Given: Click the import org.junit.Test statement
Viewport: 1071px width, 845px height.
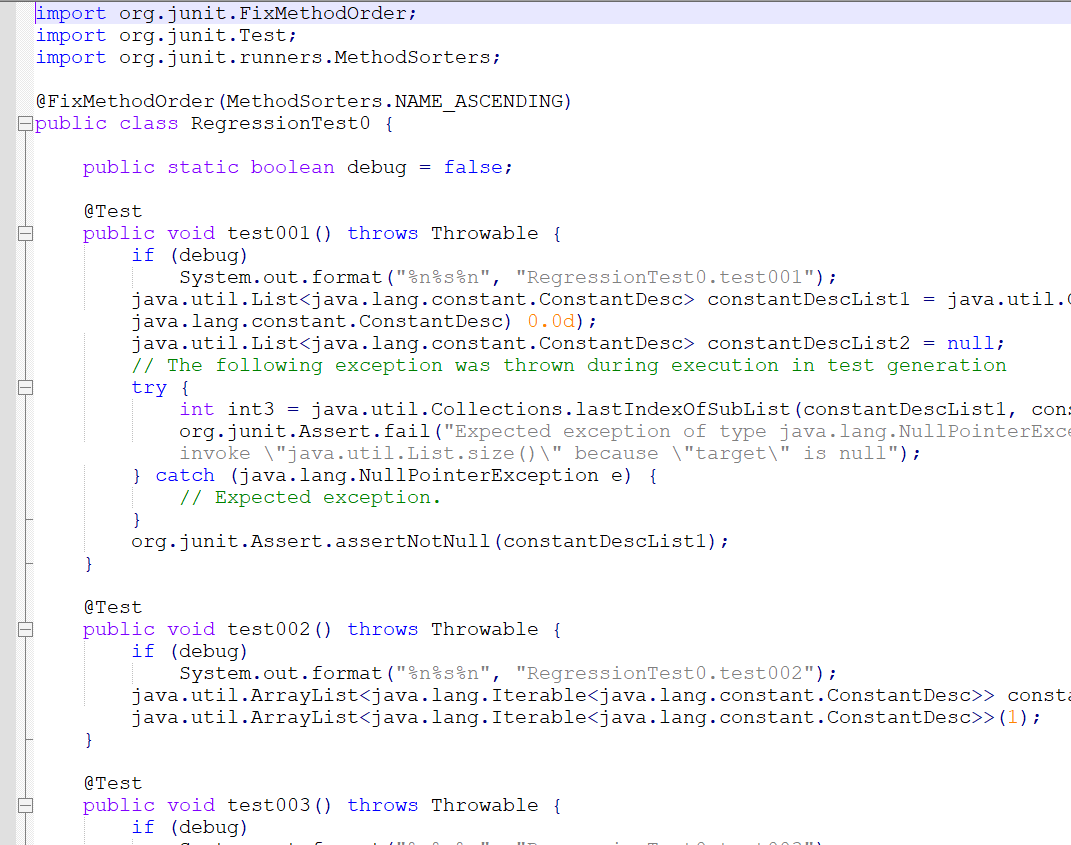Looking at the screenshot, I should [x=165, y=35].
